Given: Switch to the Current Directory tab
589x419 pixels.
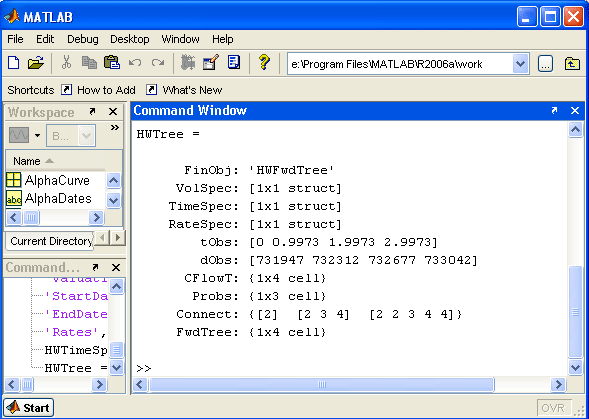Looking at the screenshot, I should coord(50,241).
